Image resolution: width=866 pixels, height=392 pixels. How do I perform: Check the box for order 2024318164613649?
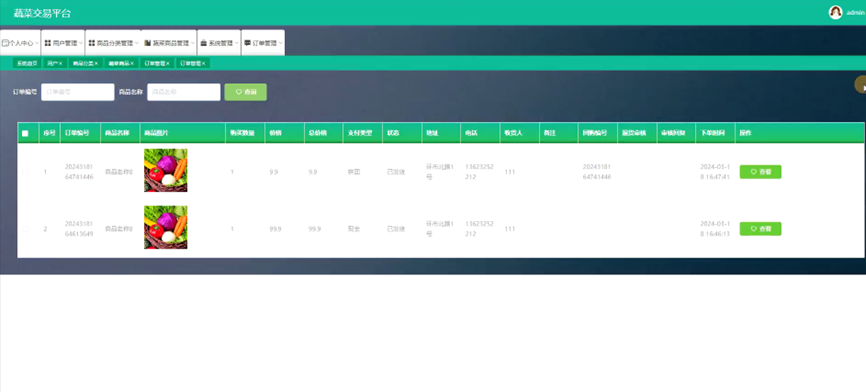click(25, 229)
